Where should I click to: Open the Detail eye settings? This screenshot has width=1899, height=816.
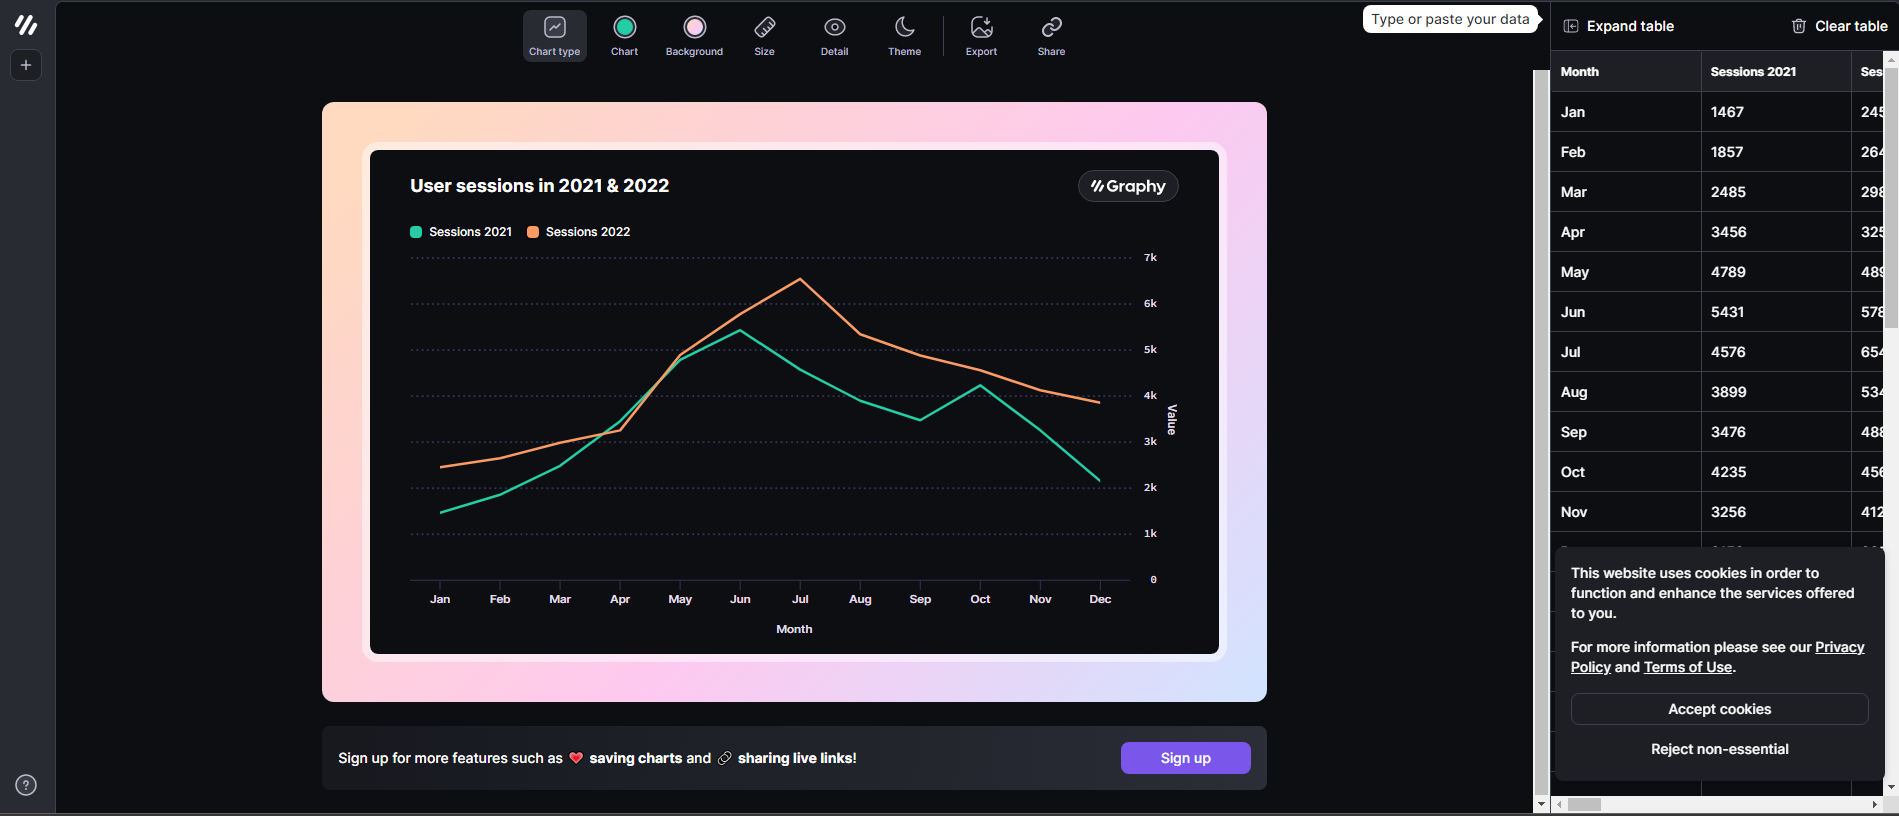coord(834,36)
